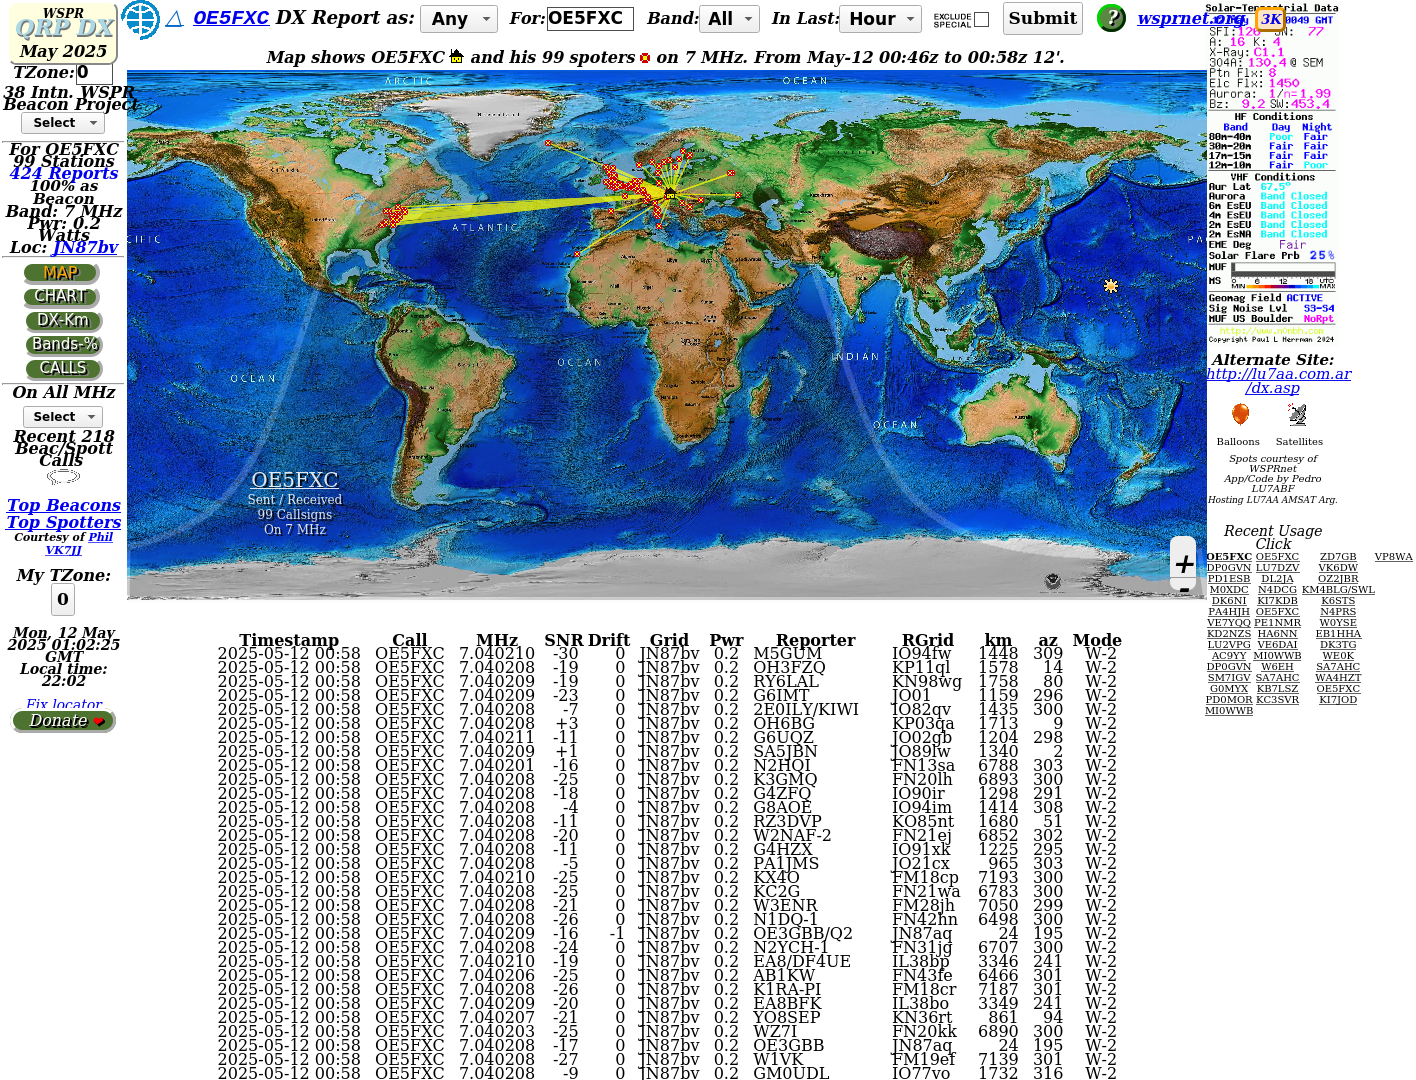The height and width of the screenshot is (1080, 1416).
Task: Open the In Last Hour dropdown
Action: tap(880, 19)
